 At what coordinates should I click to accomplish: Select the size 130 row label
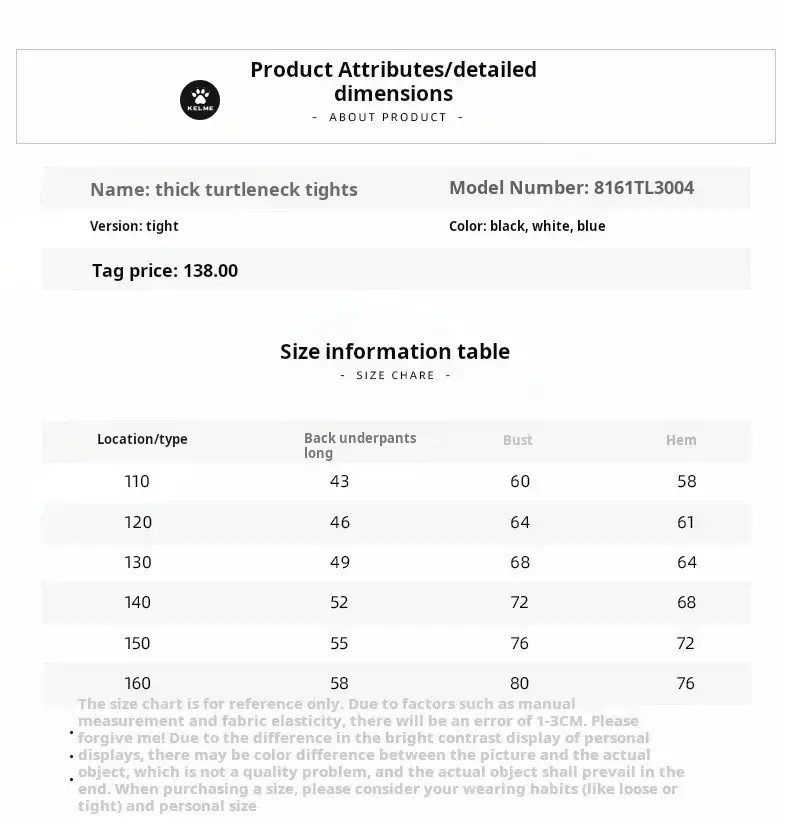pyautogui.click(x=138, y=562)
